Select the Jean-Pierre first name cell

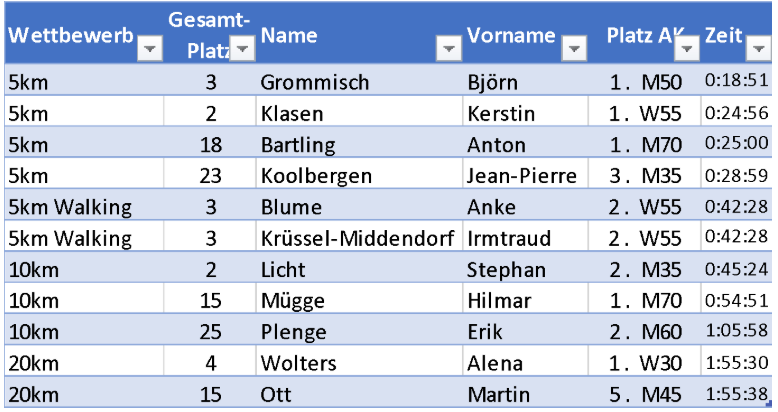click(x=522, y=176)
